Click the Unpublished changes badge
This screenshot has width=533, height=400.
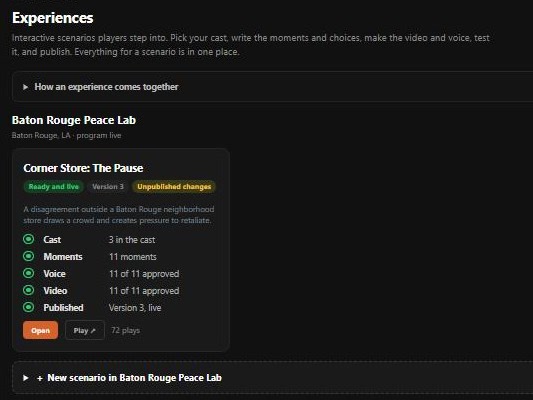pos(174,187)
